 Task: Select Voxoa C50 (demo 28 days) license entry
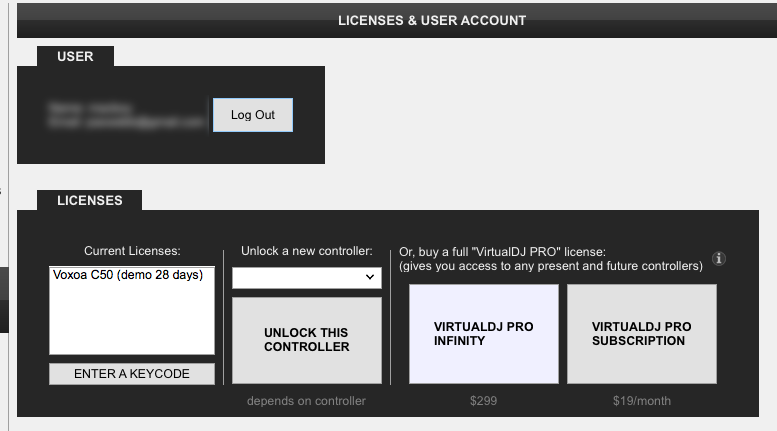128,275
